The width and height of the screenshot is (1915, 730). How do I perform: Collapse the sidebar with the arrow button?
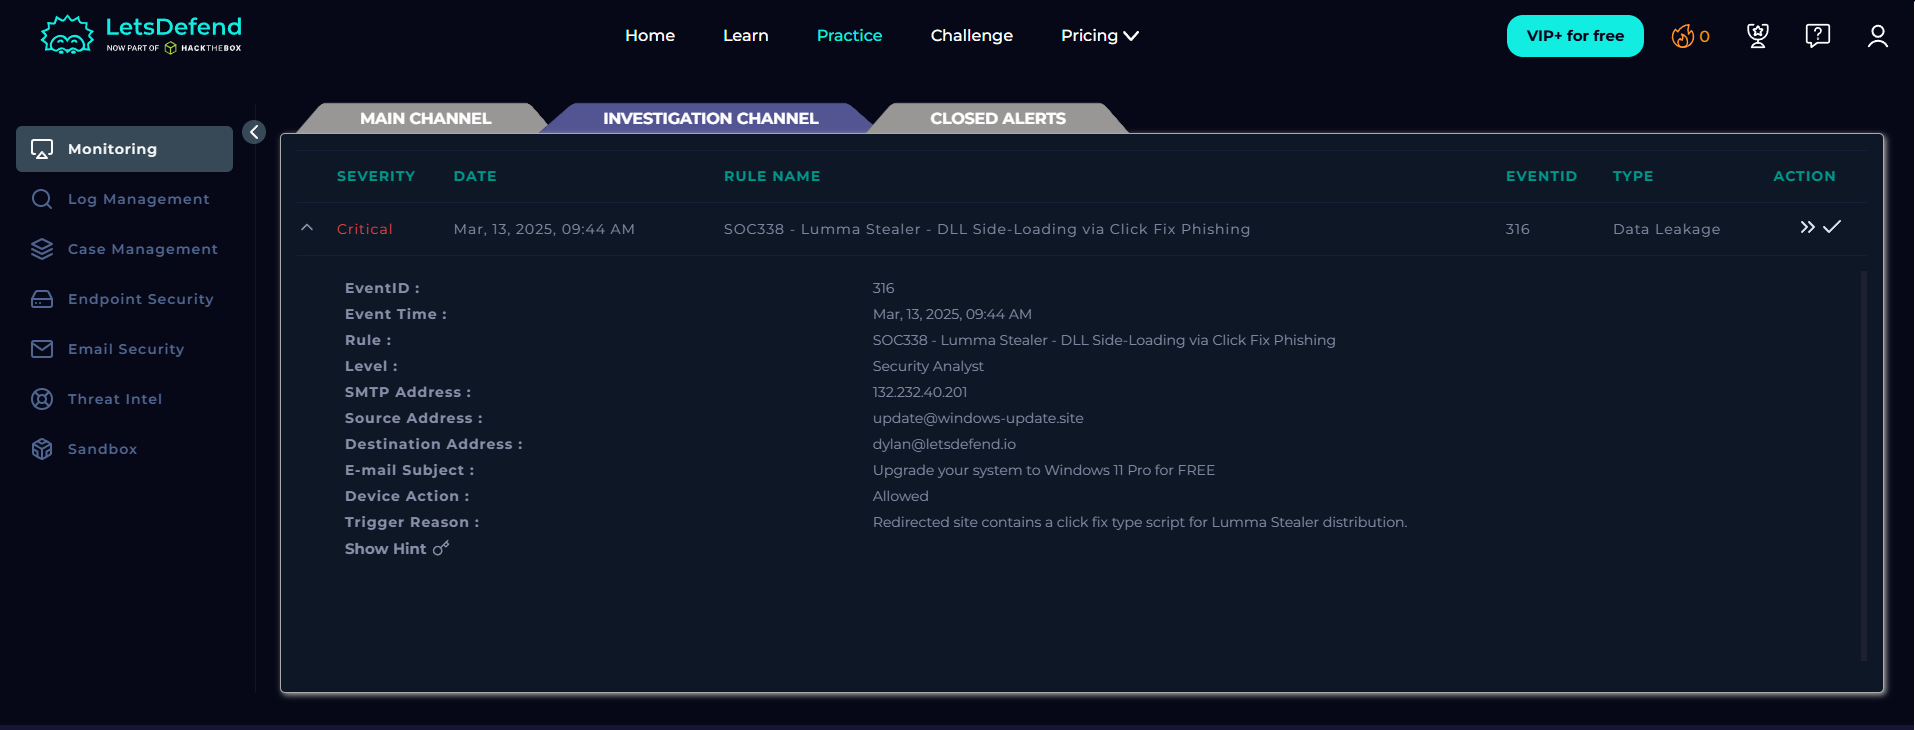pyautogui.click(x=254, y=132)
